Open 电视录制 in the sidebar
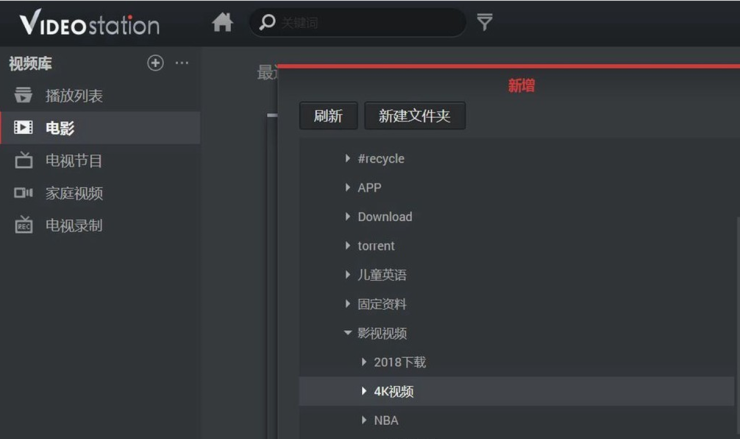This screenshot has width=740, height=439. 74,226
